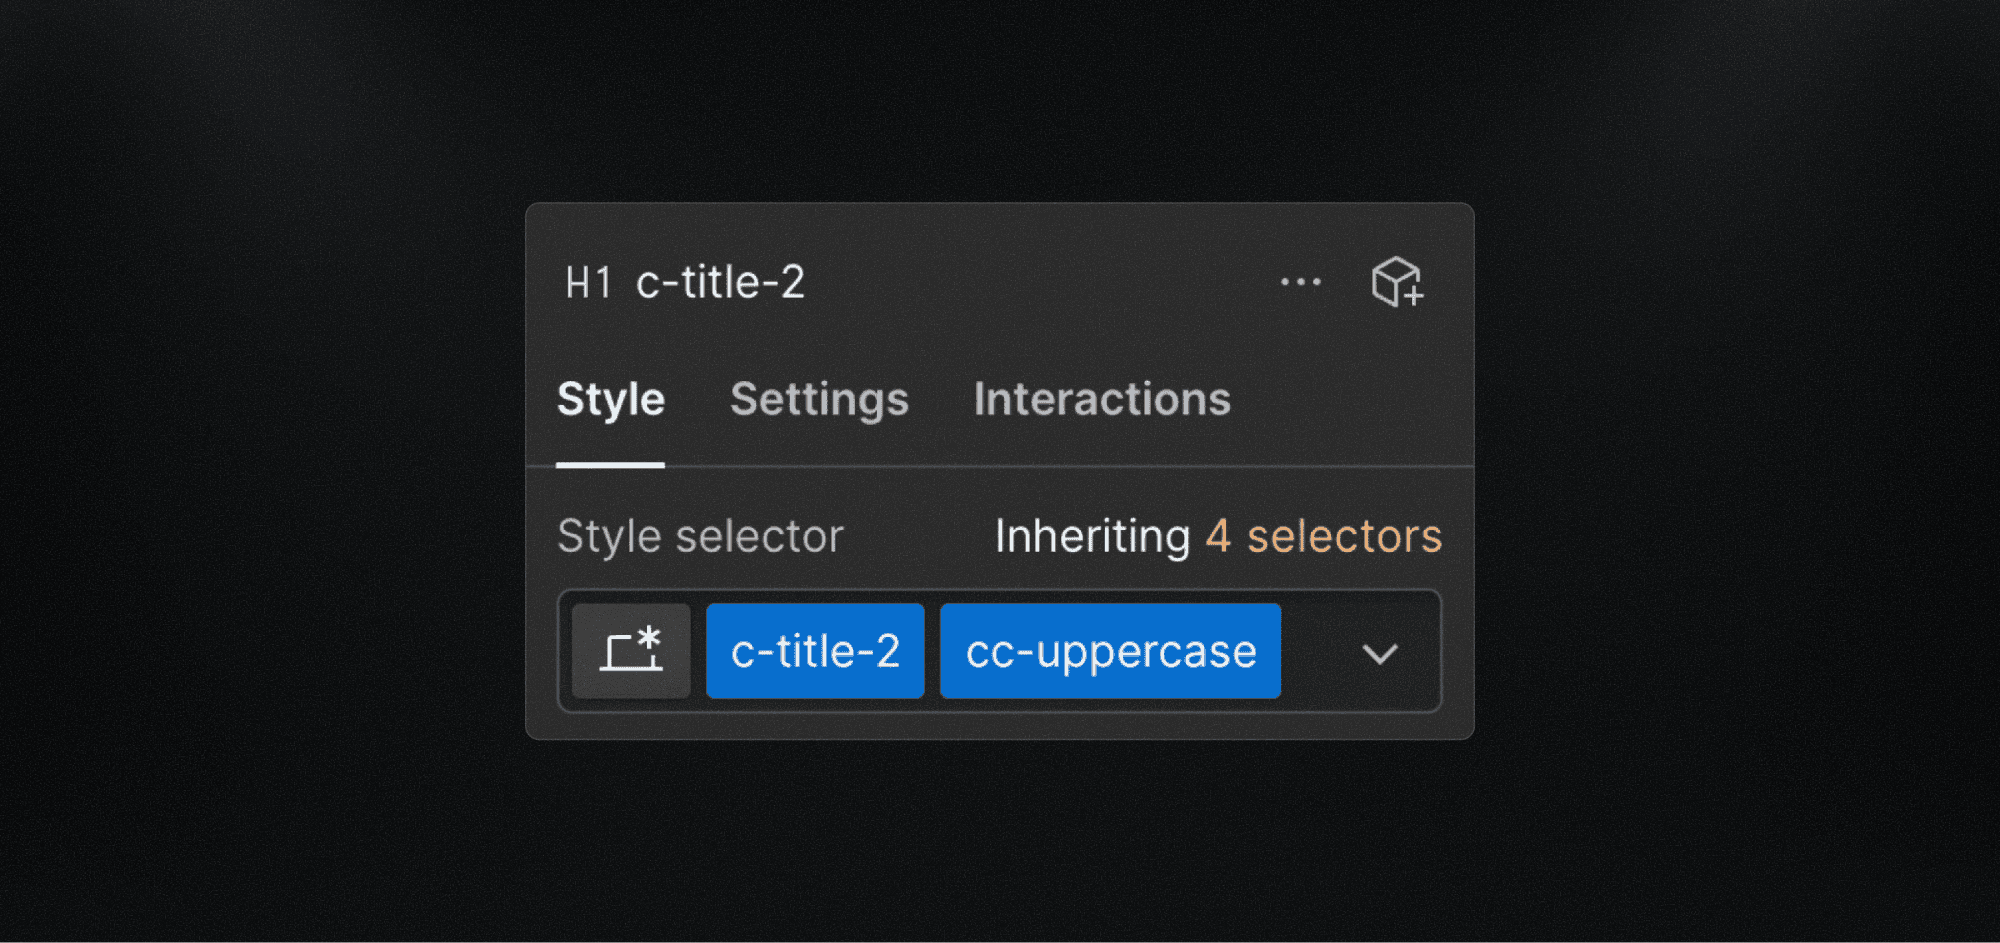Click inside the style selector input field

(1320, 651)
